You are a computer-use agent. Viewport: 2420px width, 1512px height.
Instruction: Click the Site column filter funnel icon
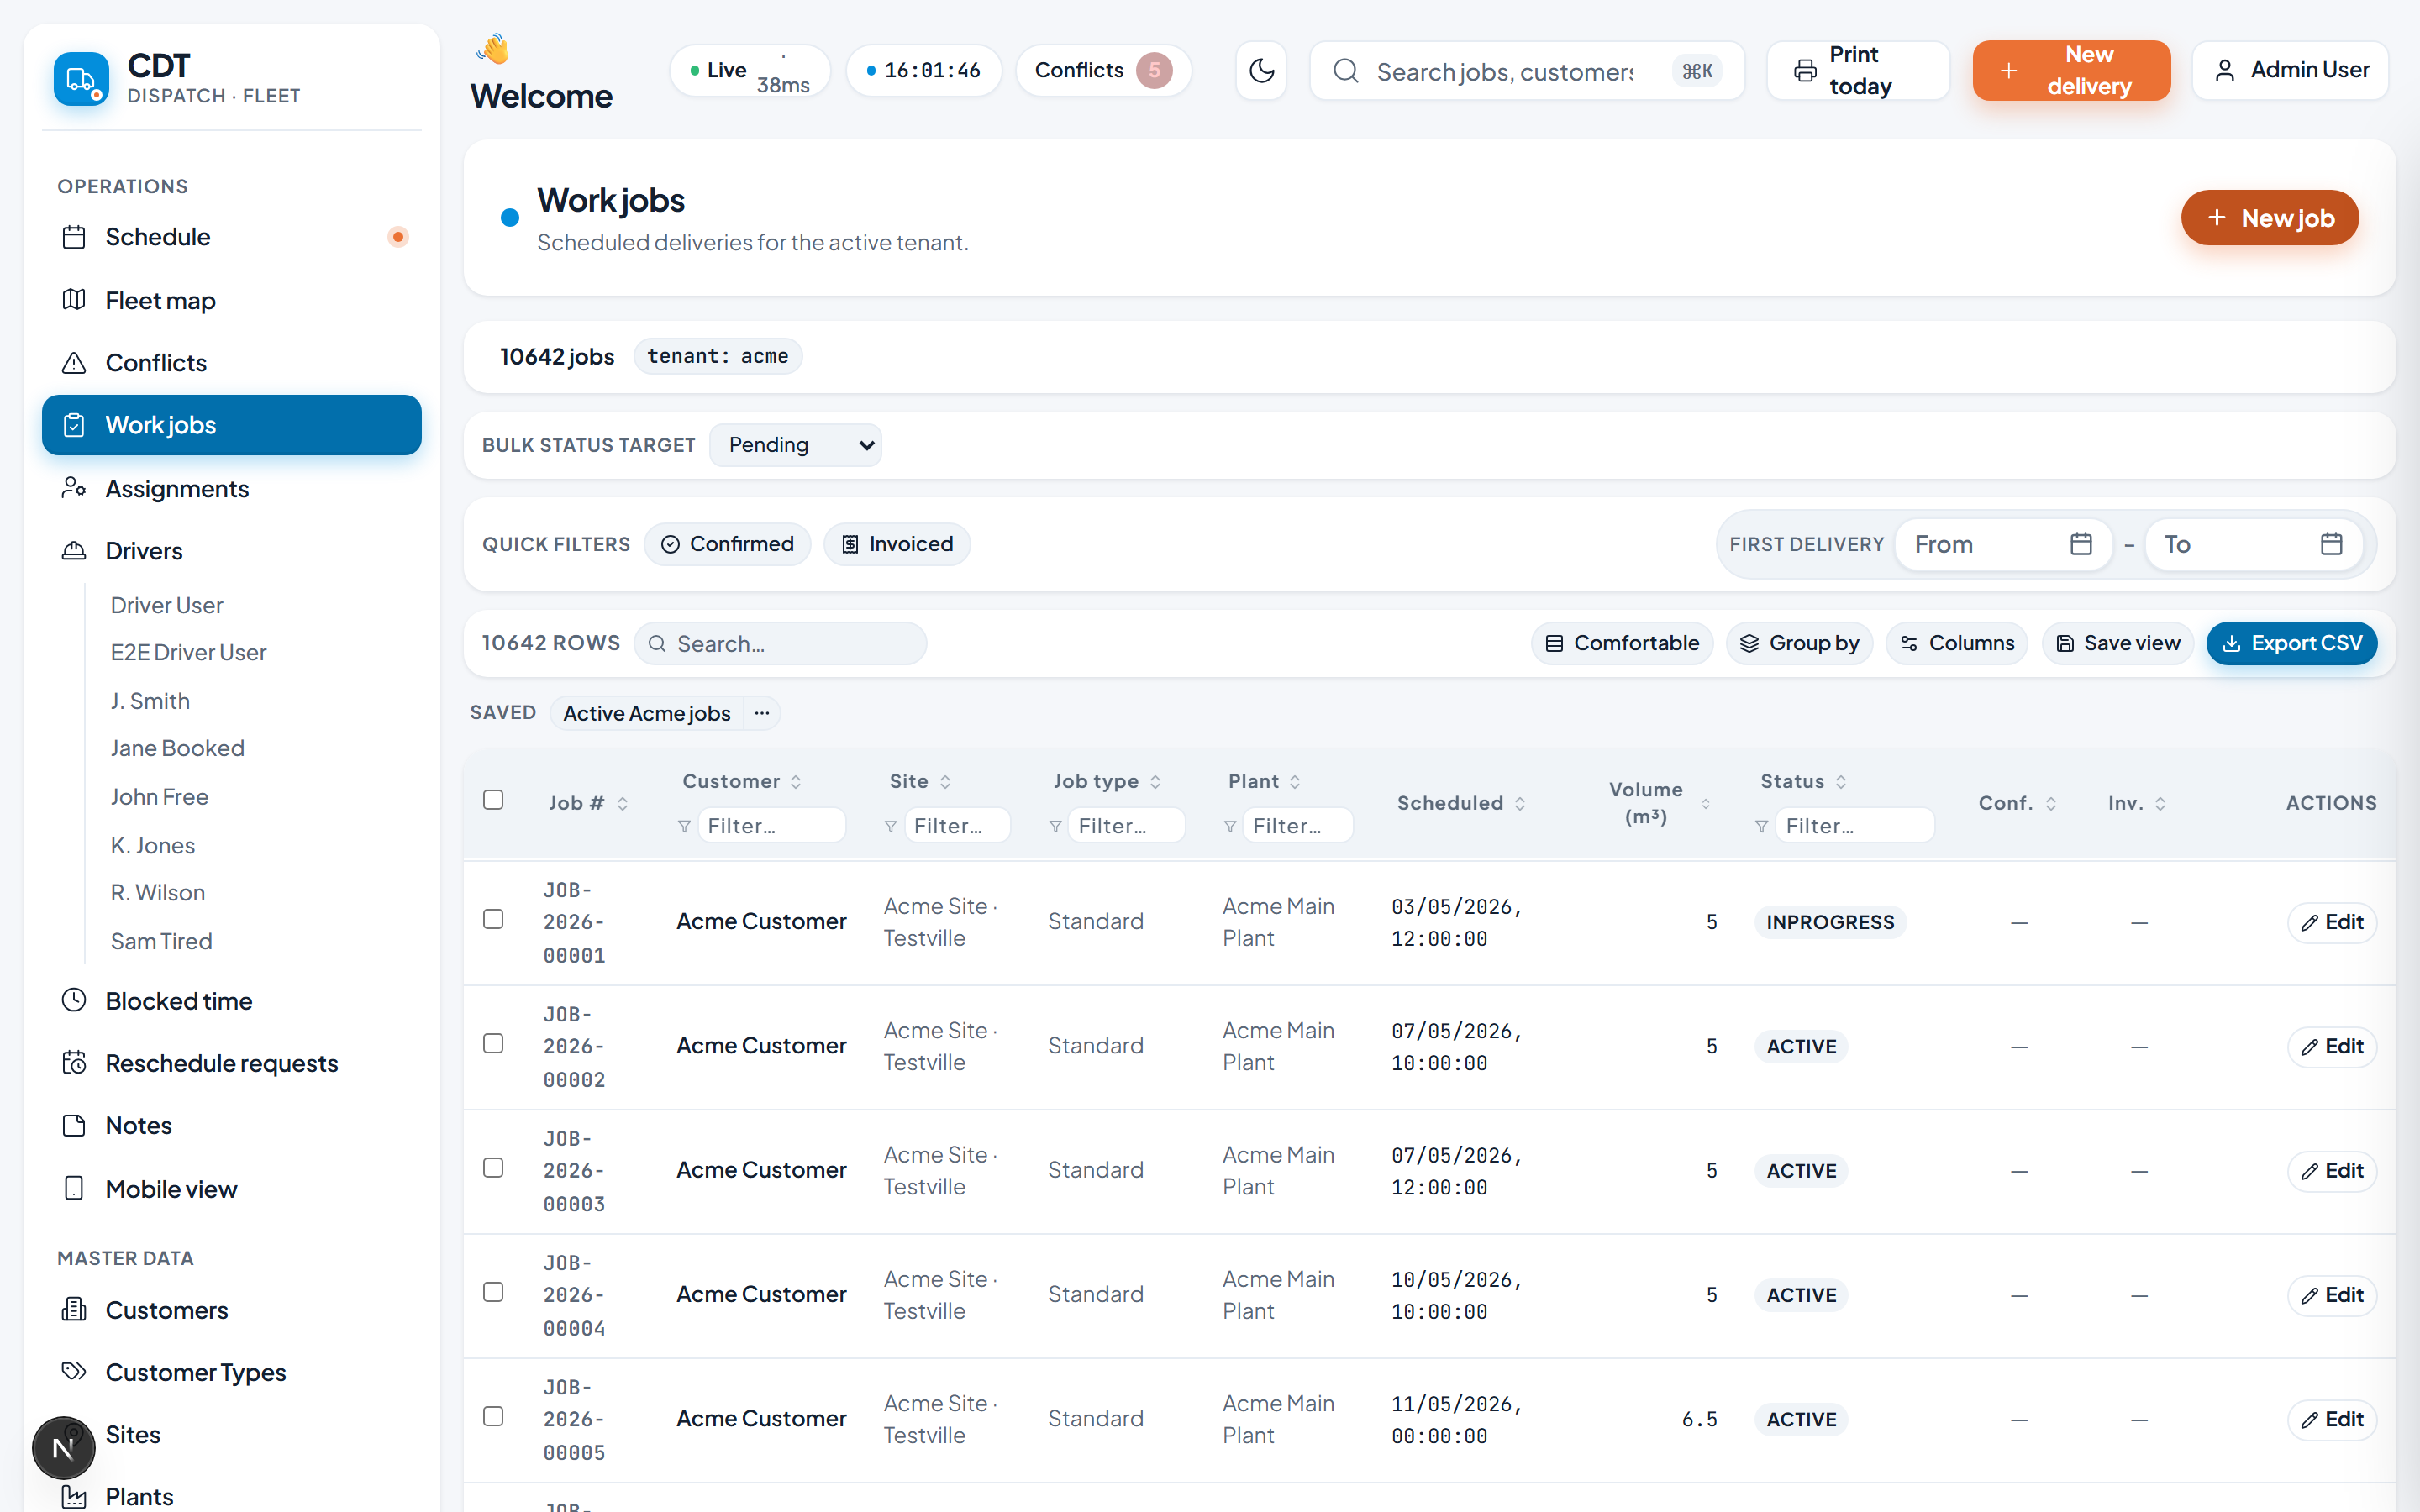[x=890, y=826]
